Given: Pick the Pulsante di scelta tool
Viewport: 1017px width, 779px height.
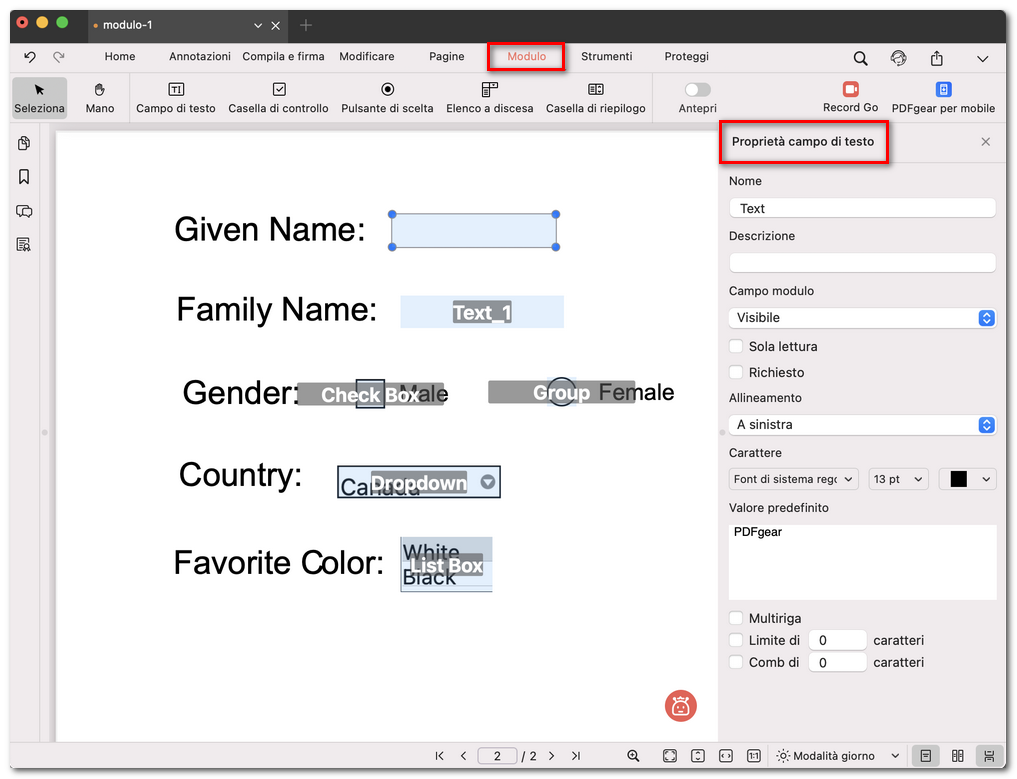Looking at the screenshot, I should [387, 97].
